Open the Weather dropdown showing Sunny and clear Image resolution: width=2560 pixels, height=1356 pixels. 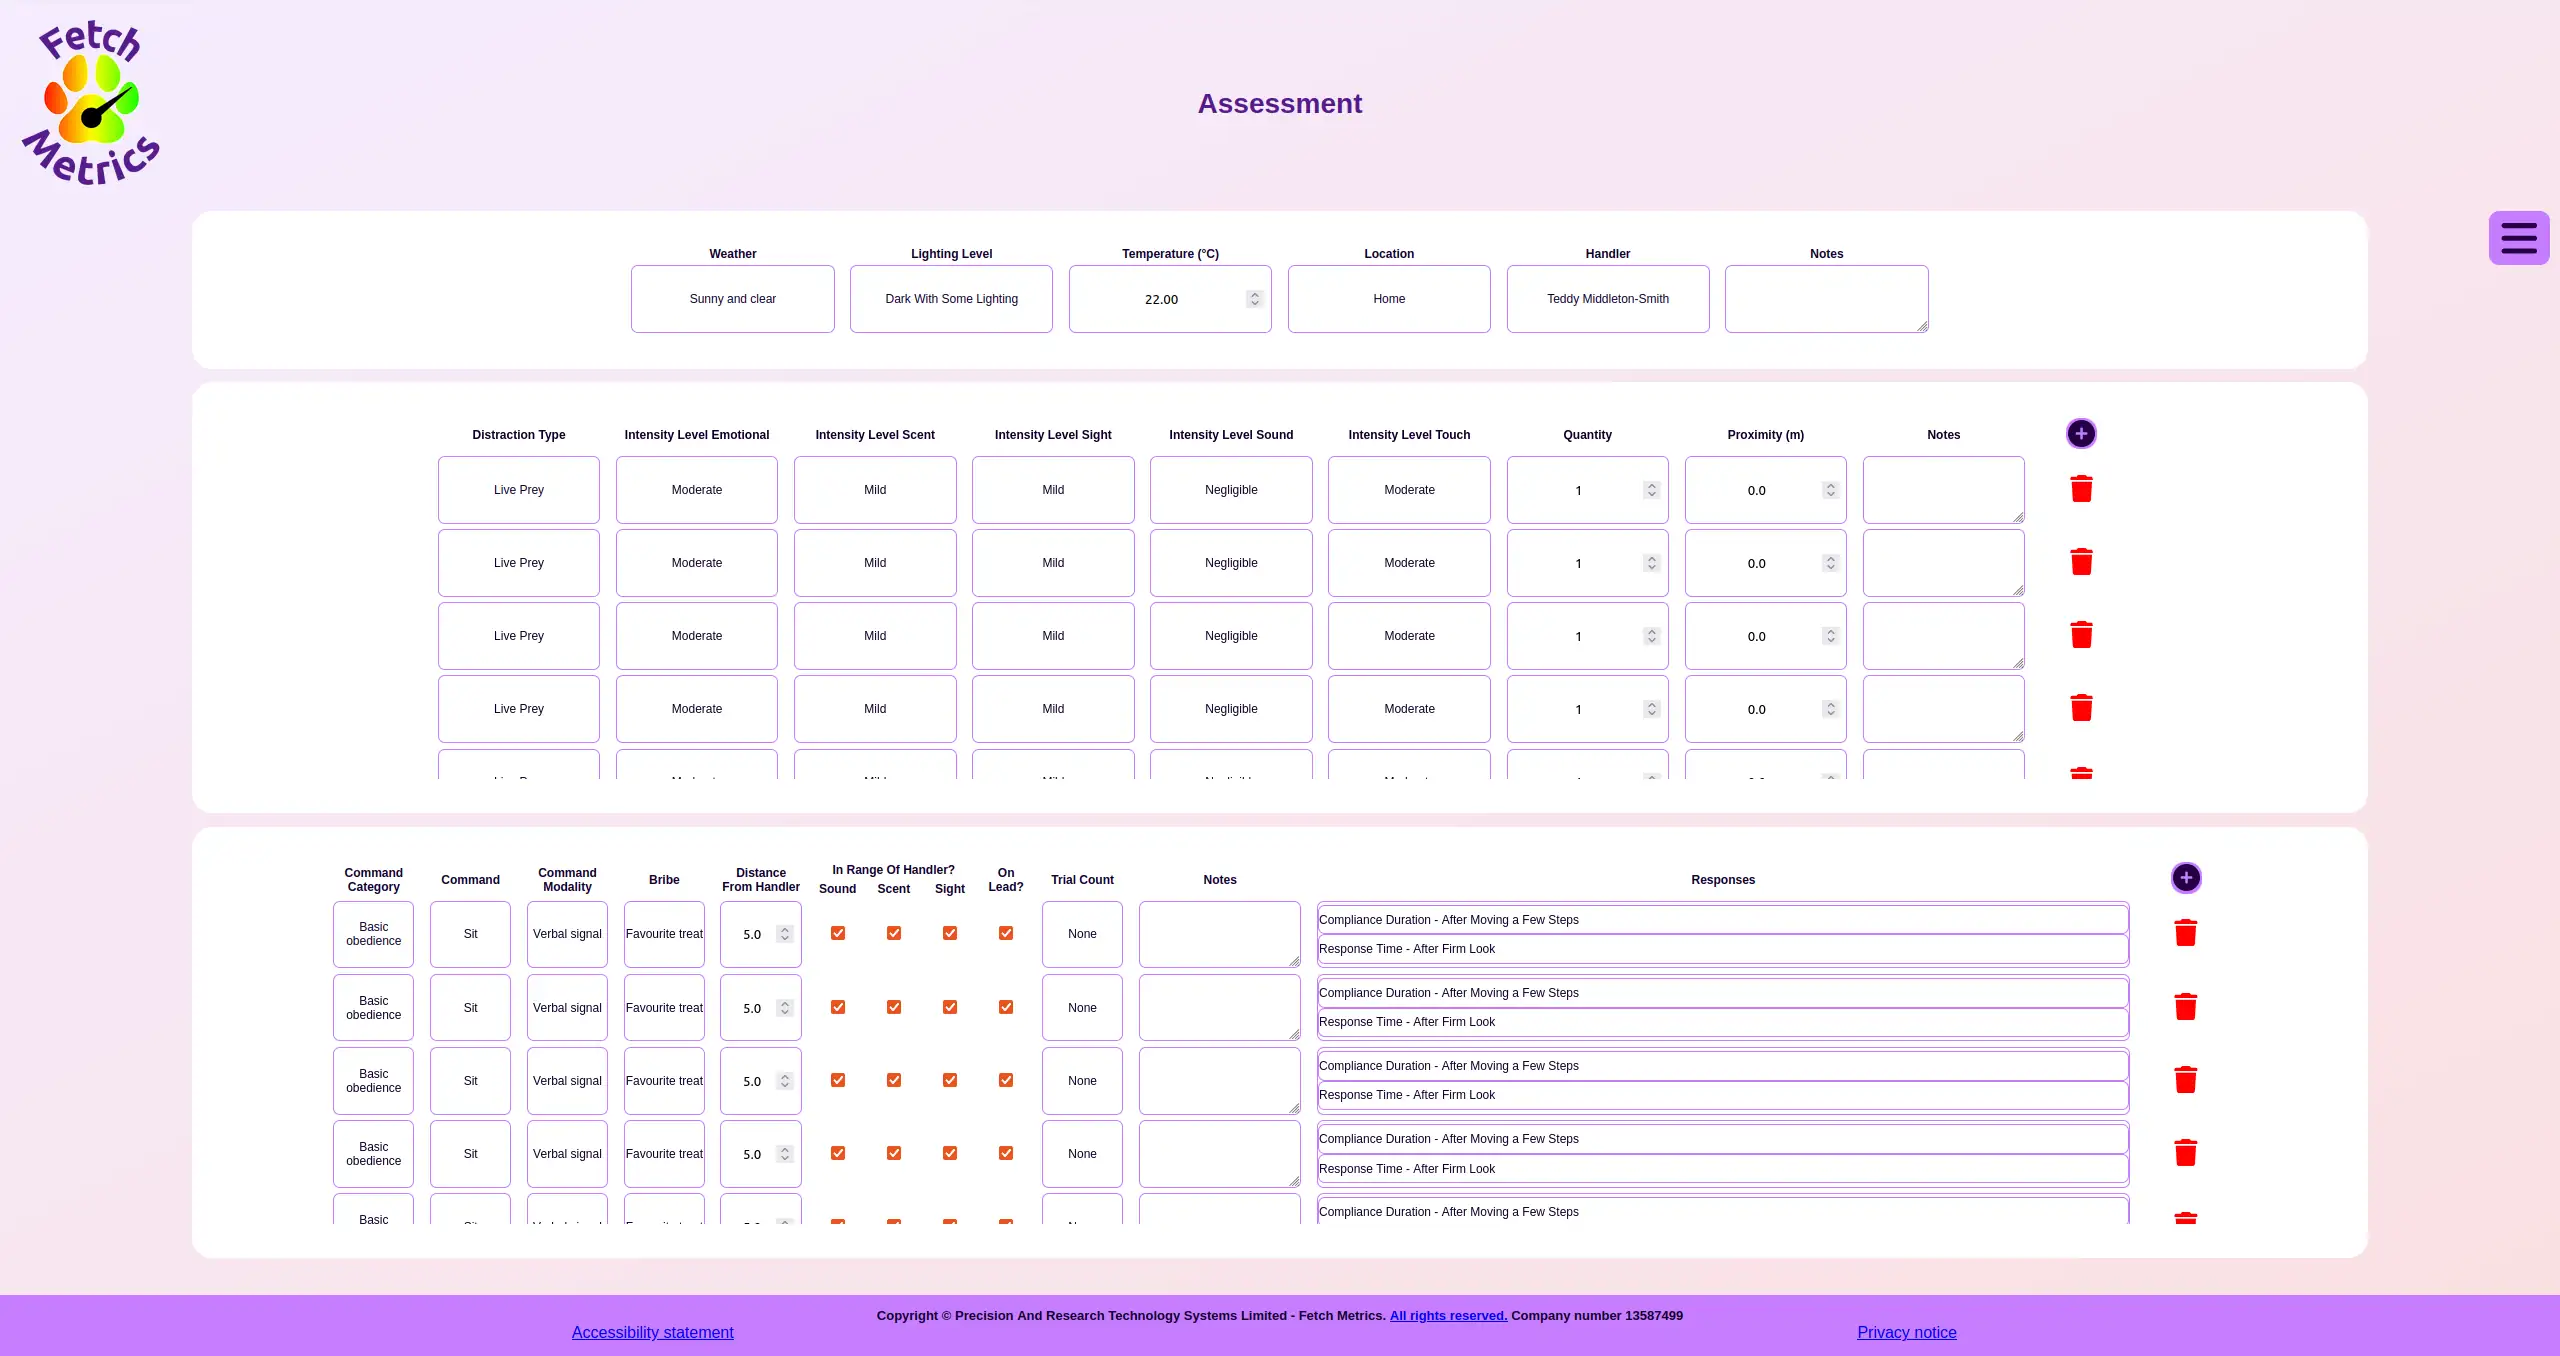coord(732,299)
